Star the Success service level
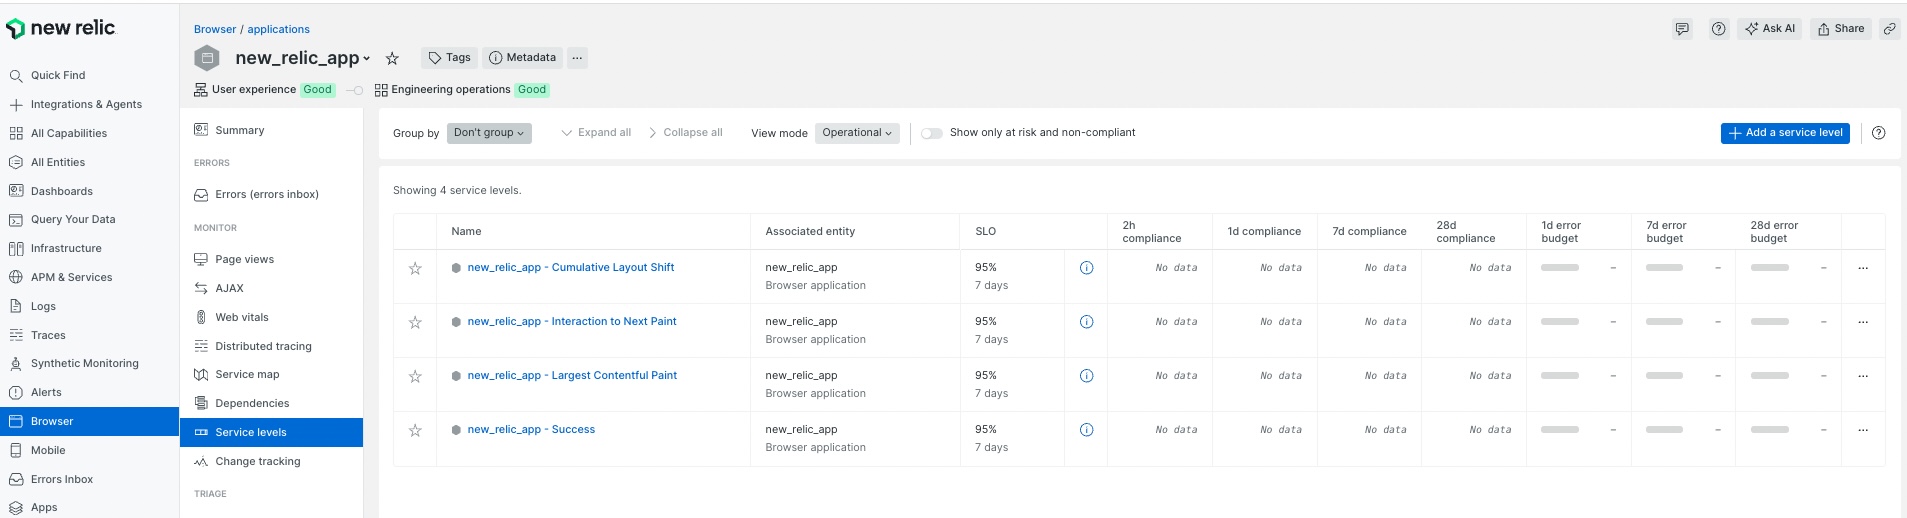 (415, 430)
